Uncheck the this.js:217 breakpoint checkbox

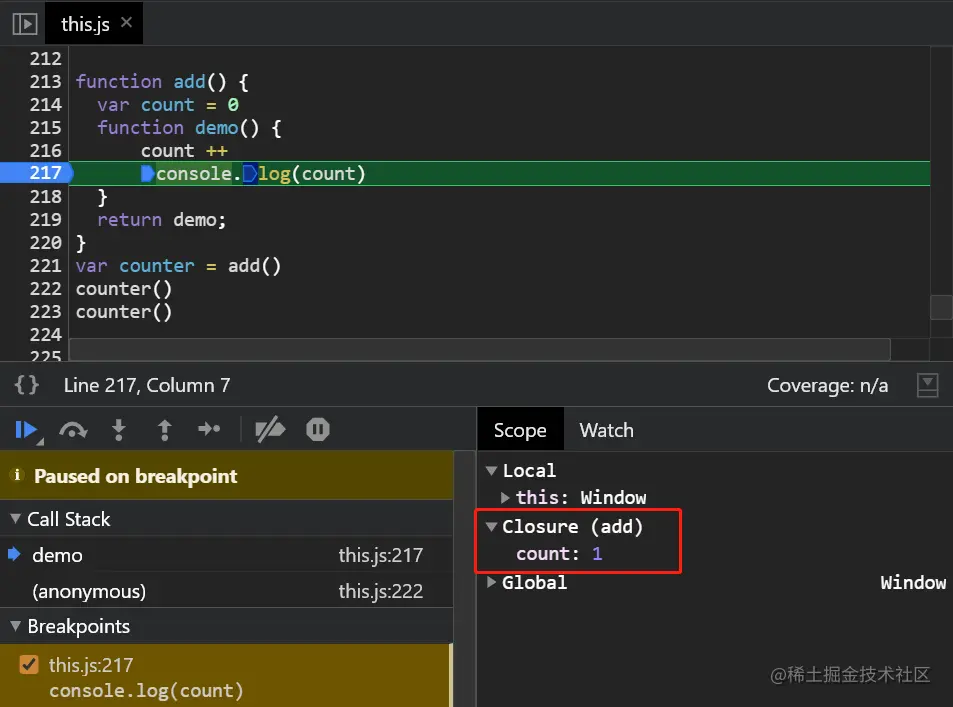tap(29, 664)
